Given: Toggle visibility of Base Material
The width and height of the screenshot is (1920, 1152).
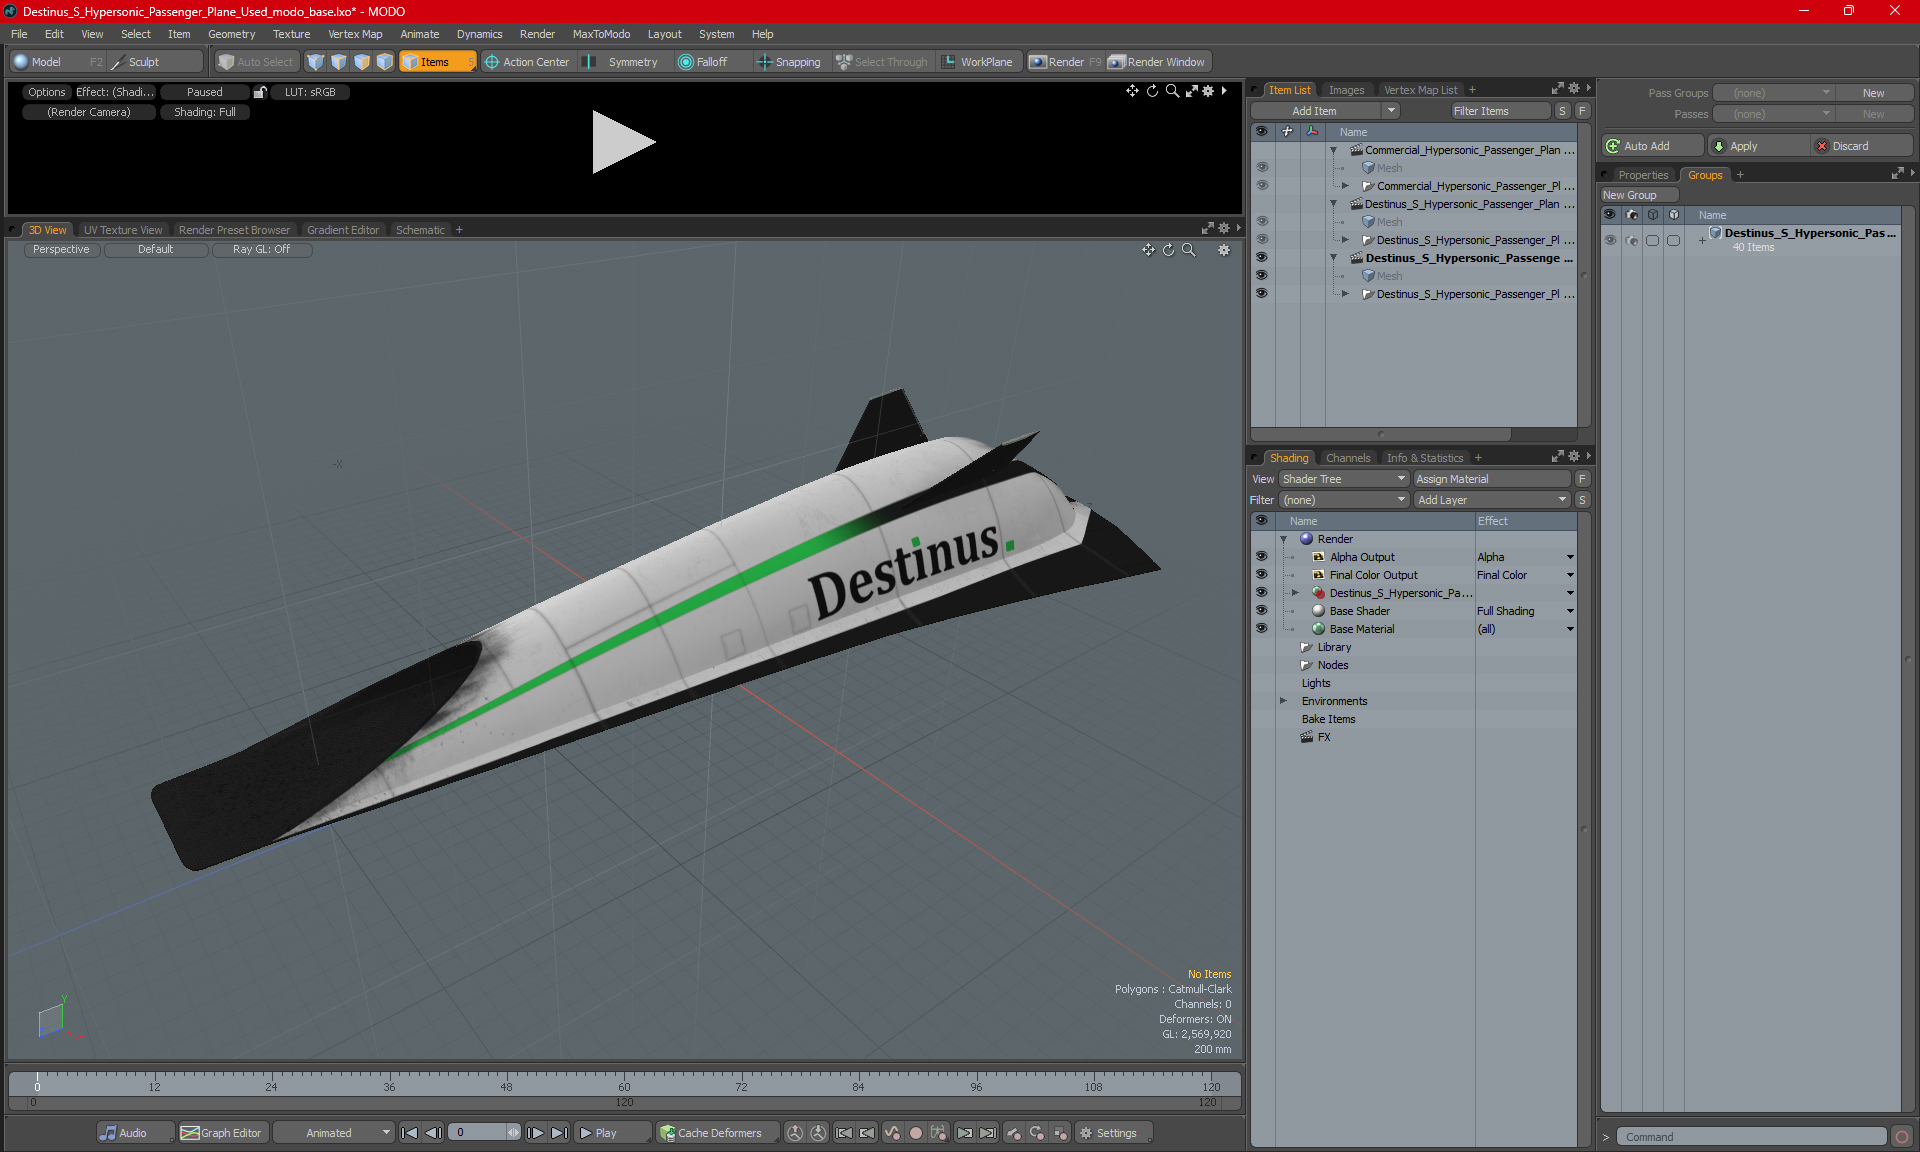Looking at the screenshot, I should (x=1261, y=629).
